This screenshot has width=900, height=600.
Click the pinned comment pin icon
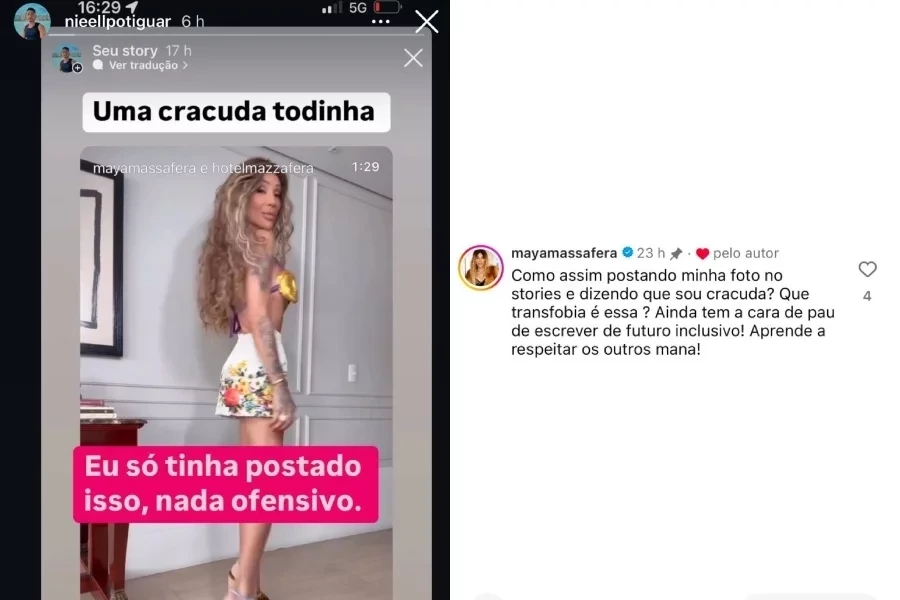(x=676, y=253)
